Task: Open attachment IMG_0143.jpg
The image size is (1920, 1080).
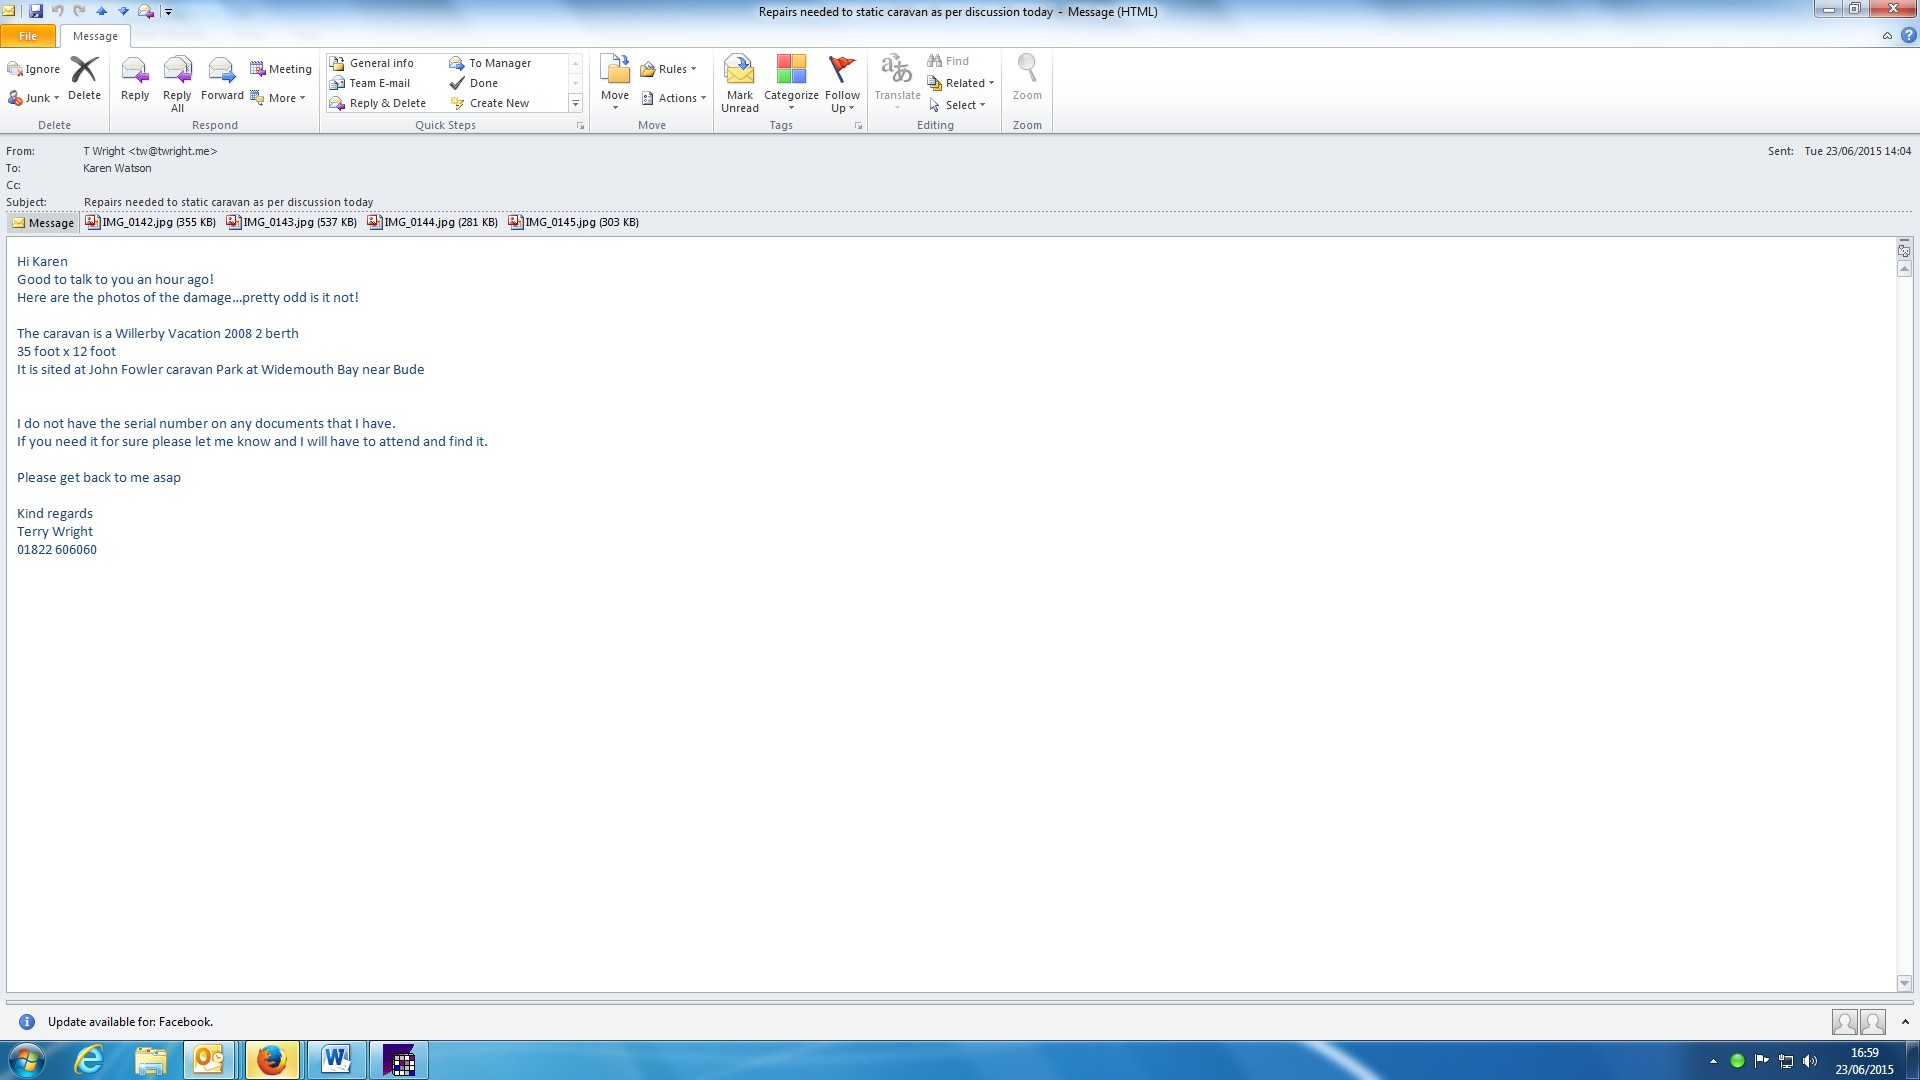Action: [x=291, y=222]
